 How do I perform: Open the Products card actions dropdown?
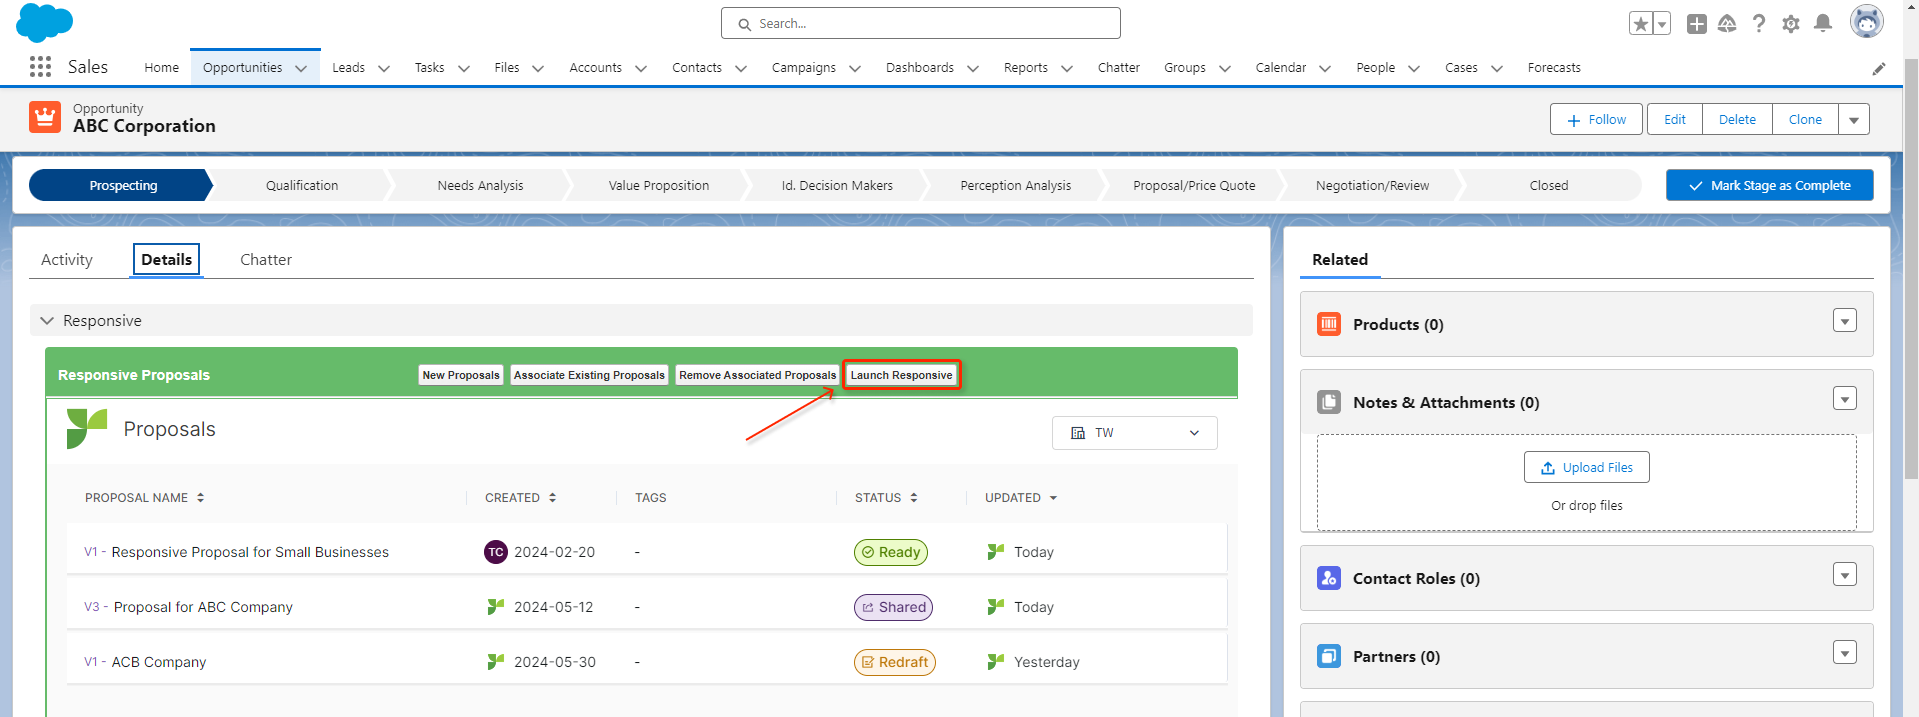point(1845,320)
